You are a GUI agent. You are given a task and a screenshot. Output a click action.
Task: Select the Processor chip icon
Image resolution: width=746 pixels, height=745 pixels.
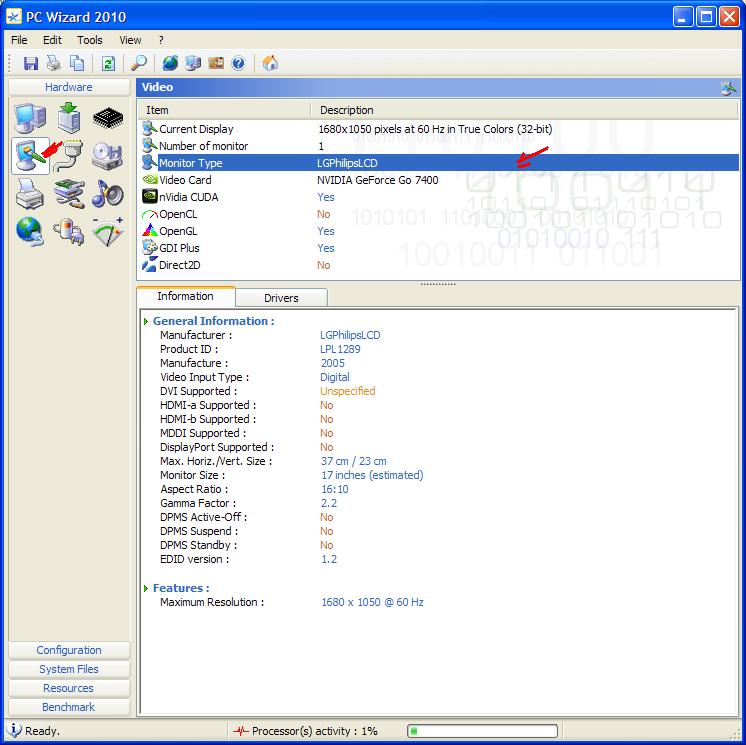[x=108, y=118]
